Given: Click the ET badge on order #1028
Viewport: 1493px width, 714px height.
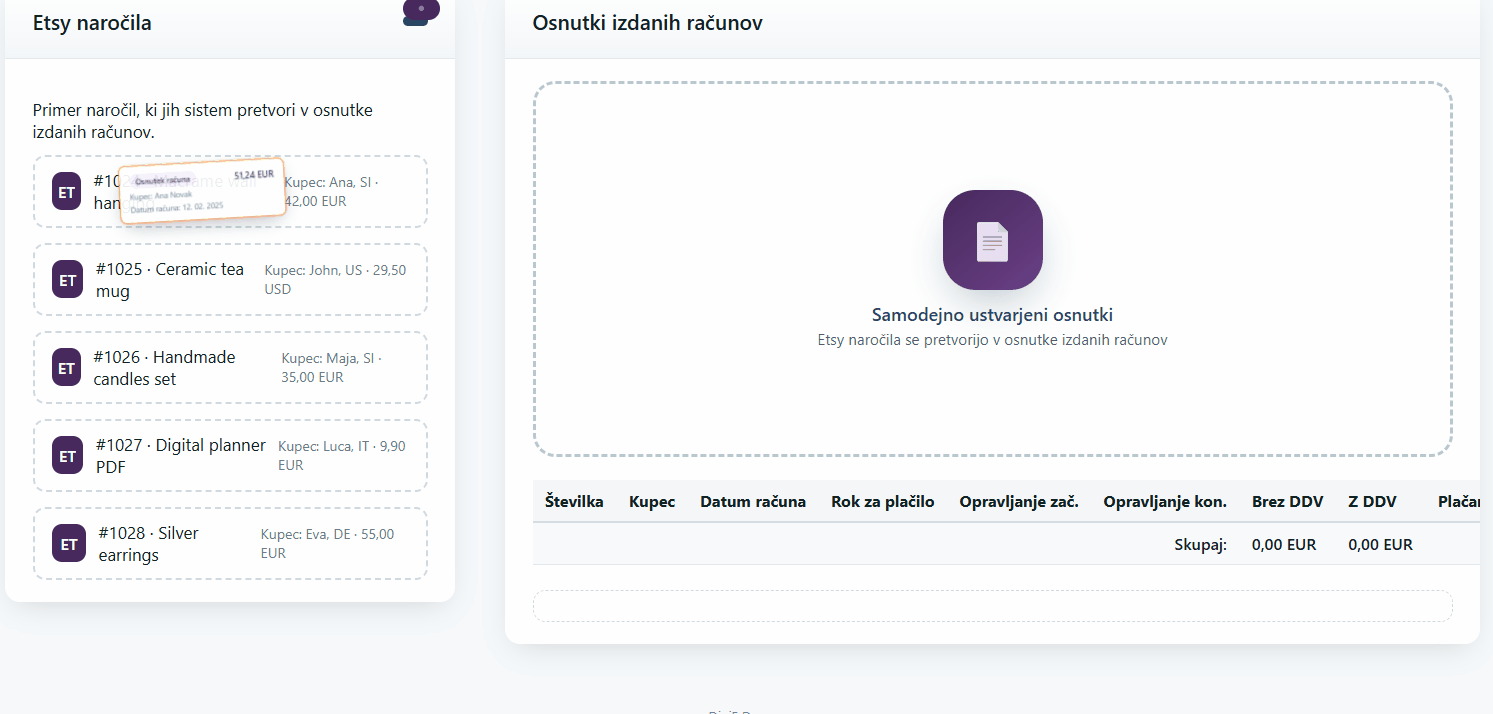Looking at the screenshot, I should click(68, 544).
